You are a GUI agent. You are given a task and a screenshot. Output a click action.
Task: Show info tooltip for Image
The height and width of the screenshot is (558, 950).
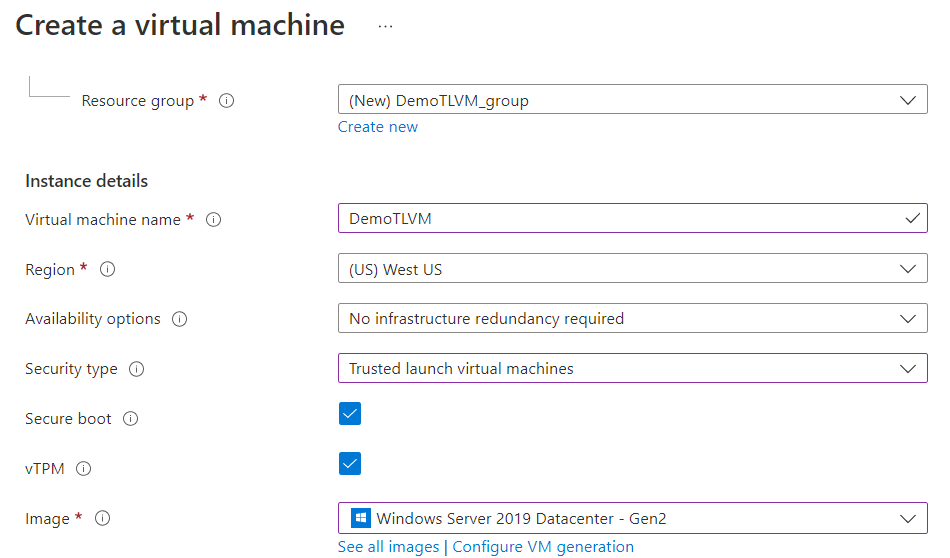coord(102,519)
